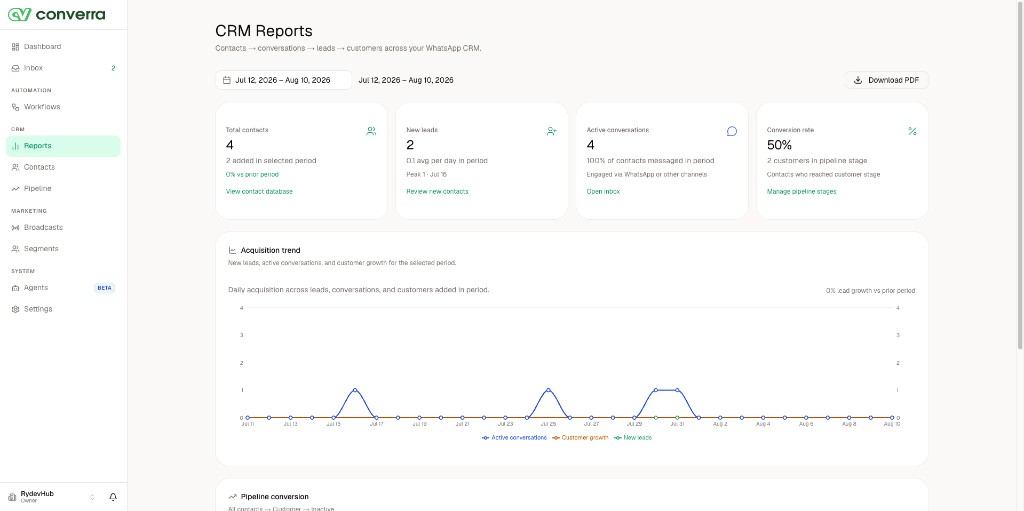The width and height of the screenshot is (1024, 511).
Task: Toggle New leads legend item
Action: click(633, 437)
